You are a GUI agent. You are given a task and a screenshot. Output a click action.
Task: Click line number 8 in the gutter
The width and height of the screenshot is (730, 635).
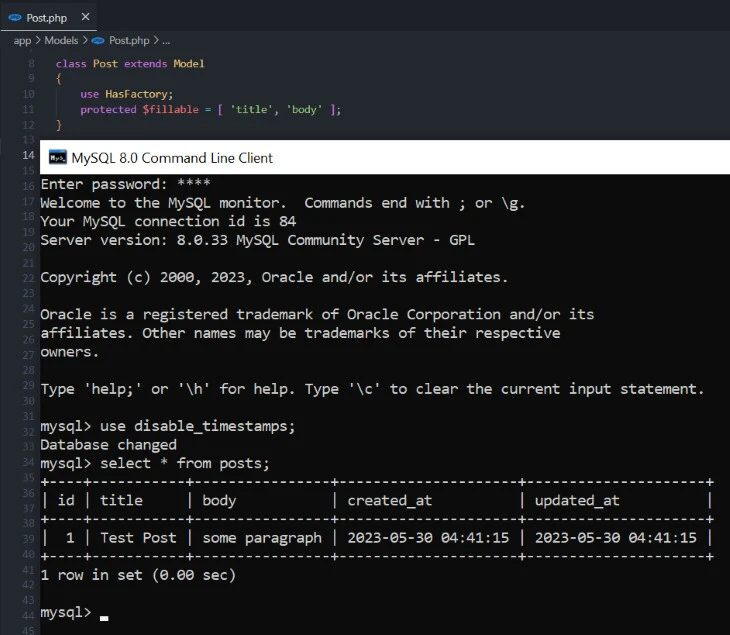pyautogui.click(x=31, y=63)
